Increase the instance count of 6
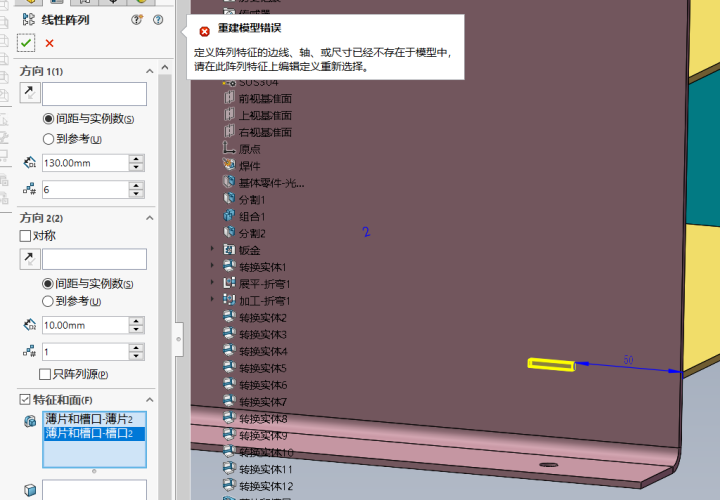This screenshot has width=720, height=500. pyautogui.click(x=136, y=185)
